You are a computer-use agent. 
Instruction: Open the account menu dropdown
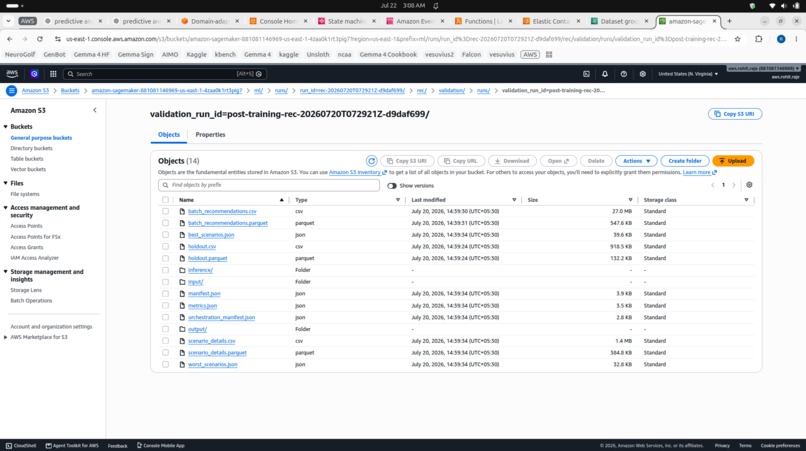coord(764,68)
